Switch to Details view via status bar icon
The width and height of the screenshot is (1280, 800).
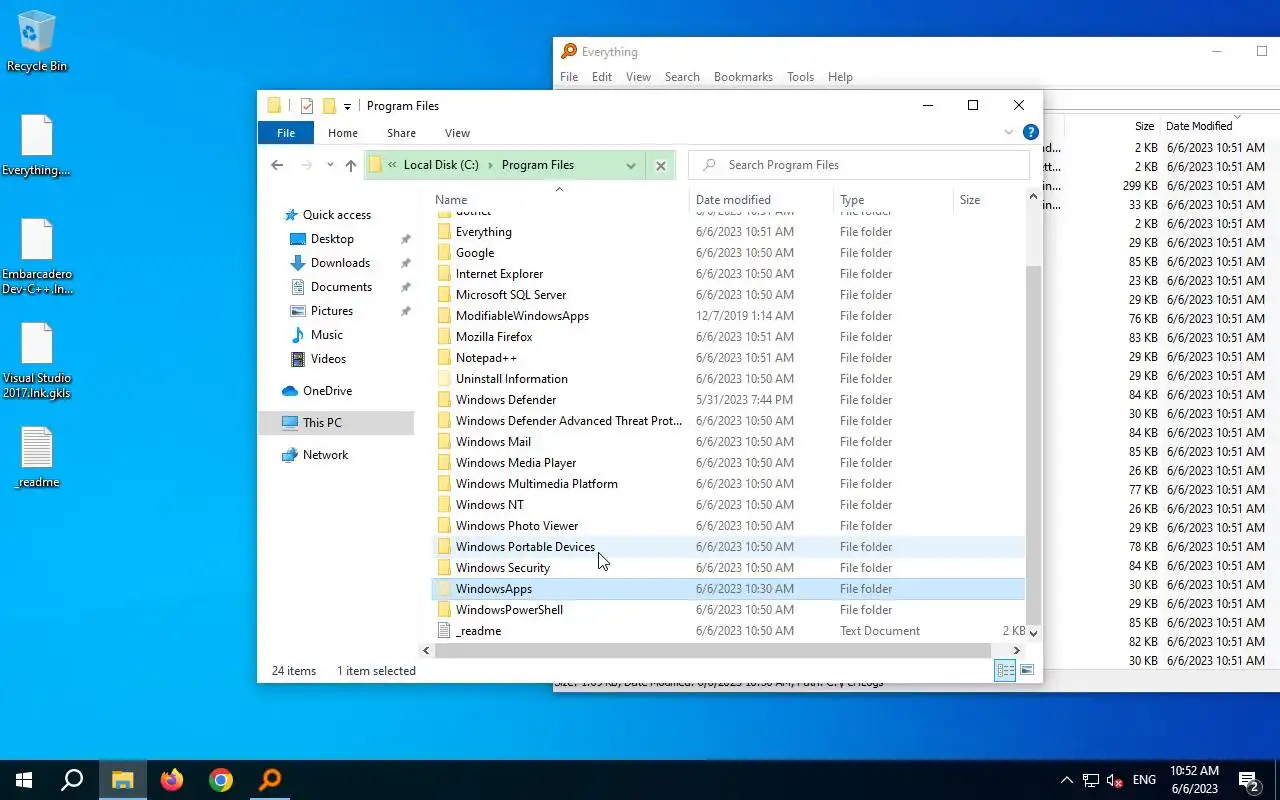click(x=1005, y=671)
